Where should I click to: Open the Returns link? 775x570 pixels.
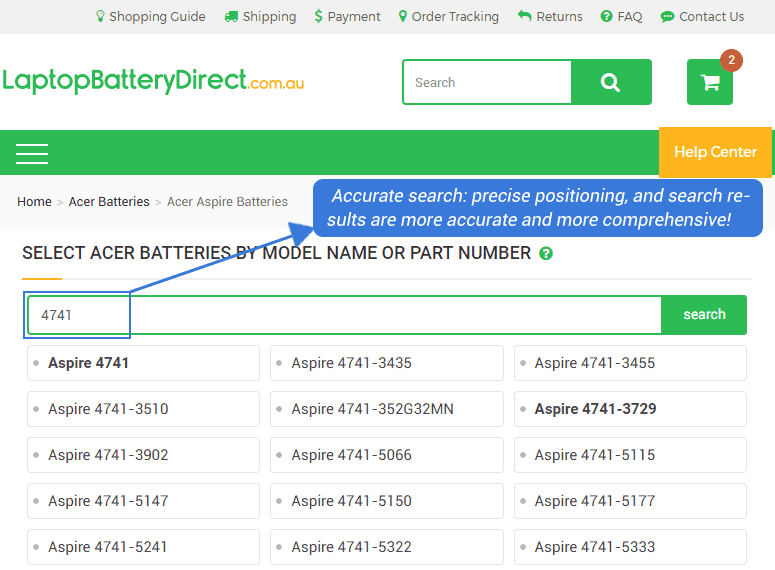coord(550,17)
